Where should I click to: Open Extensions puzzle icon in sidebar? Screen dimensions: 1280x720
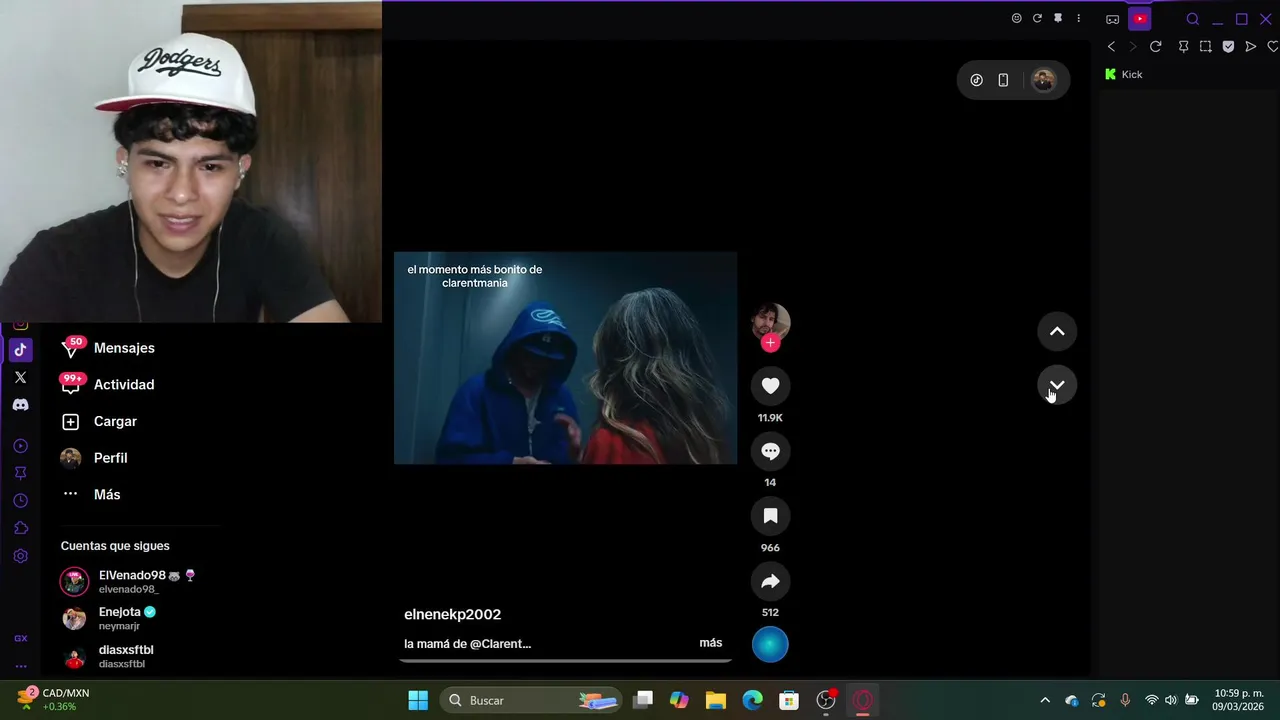(x=20, y=528)
